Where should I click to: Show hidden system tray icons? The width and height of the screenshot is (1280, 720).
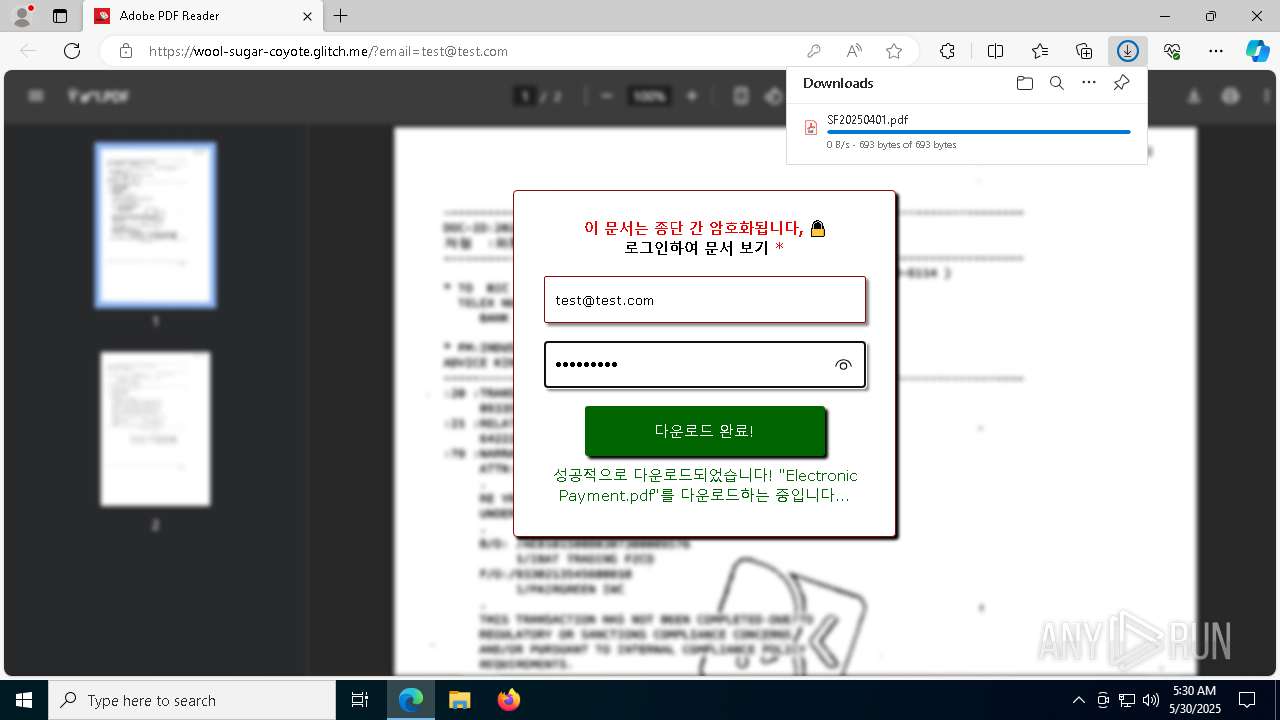(1078, 700)
